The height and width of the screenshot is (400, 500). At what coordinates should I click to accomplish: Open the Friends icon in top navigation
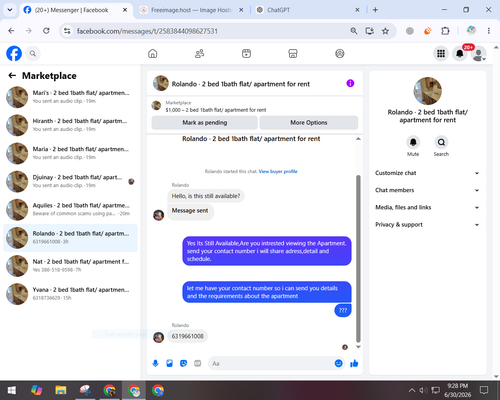click(199, 53)
